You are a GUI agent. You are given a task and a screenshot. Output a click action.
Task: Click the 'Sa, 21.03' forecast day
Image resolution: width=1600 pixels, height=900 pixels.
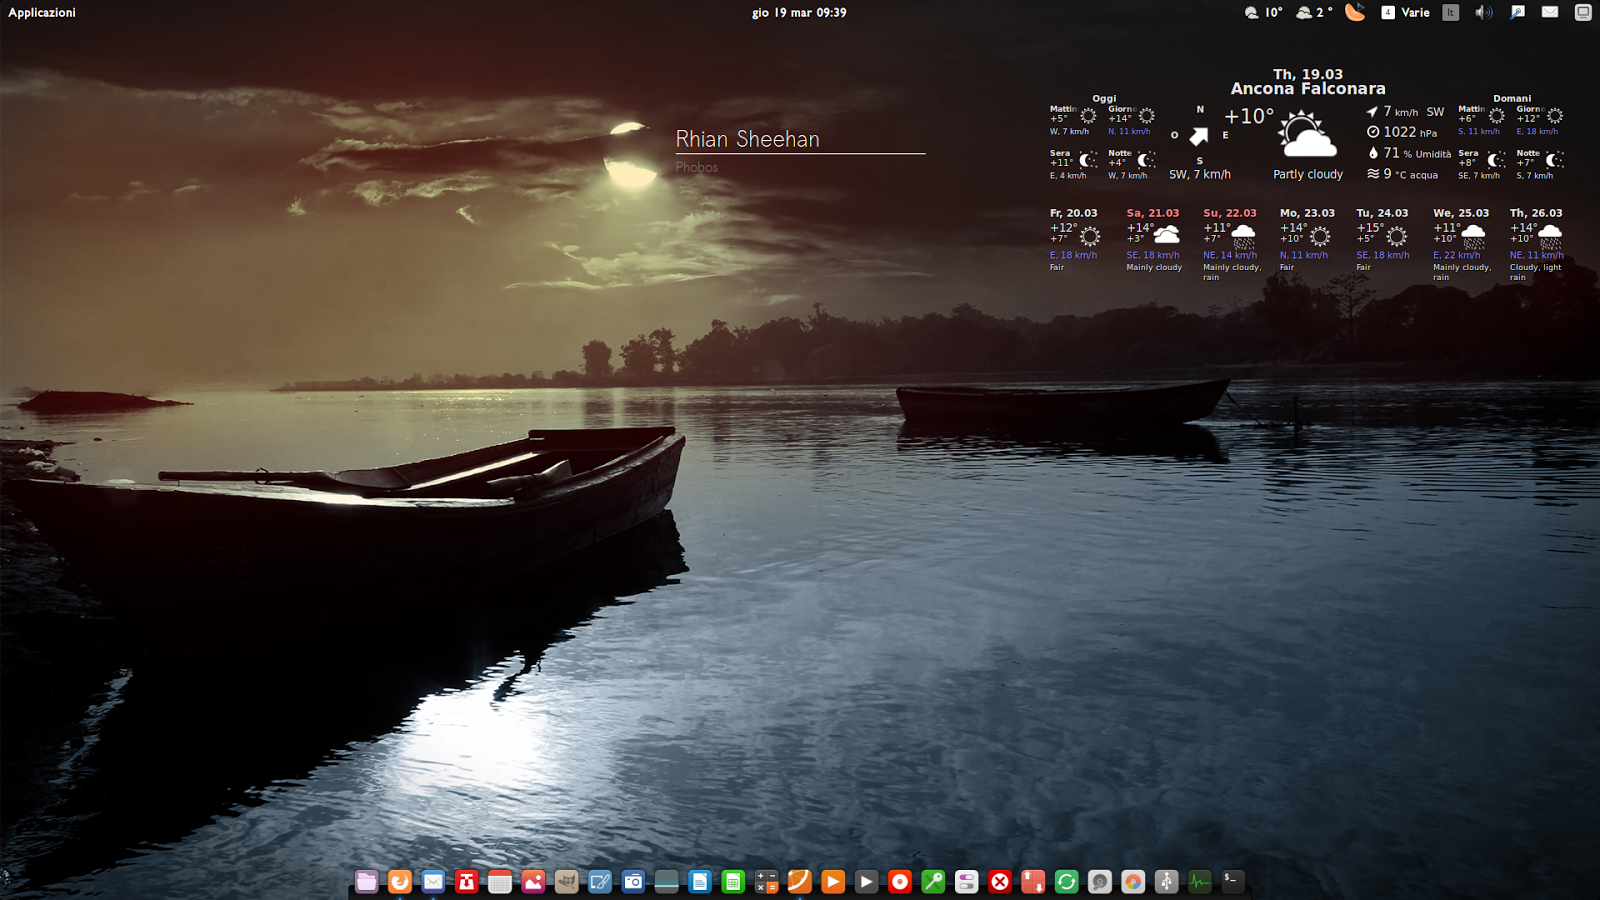point(1153,213)
